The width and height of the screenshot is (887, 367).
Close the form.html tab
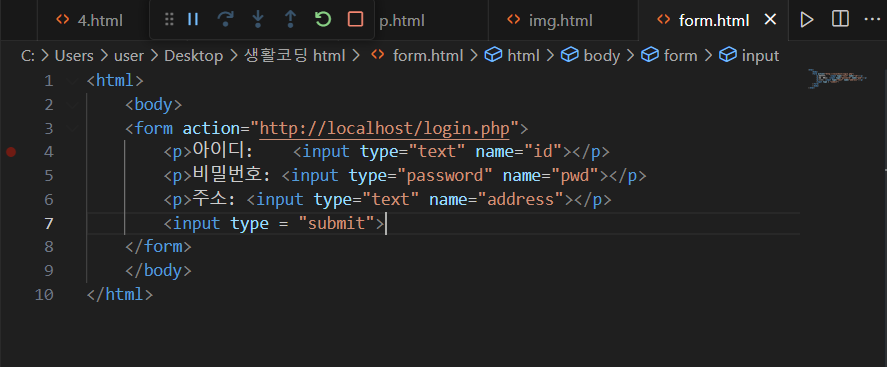[770, 20]
